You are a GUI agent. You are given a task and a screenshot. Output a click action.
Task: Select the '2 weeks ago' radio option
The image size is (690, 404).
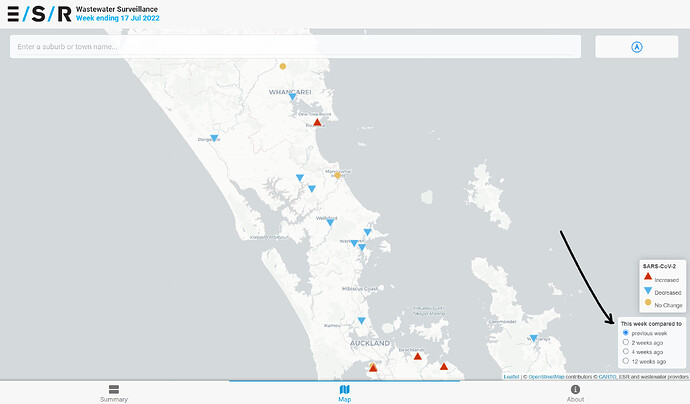coord(626,342)
